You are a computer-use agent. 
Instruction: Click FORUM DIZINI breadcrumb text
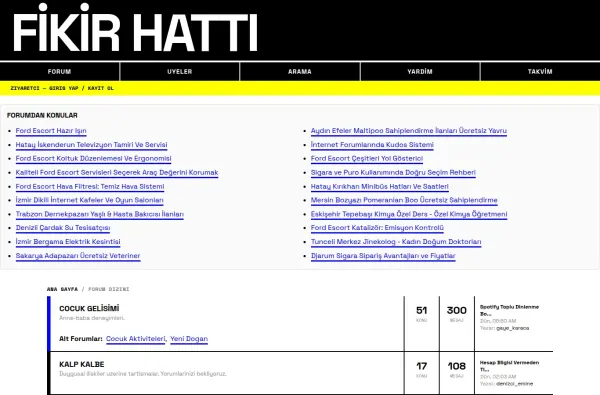click(109, 289)
